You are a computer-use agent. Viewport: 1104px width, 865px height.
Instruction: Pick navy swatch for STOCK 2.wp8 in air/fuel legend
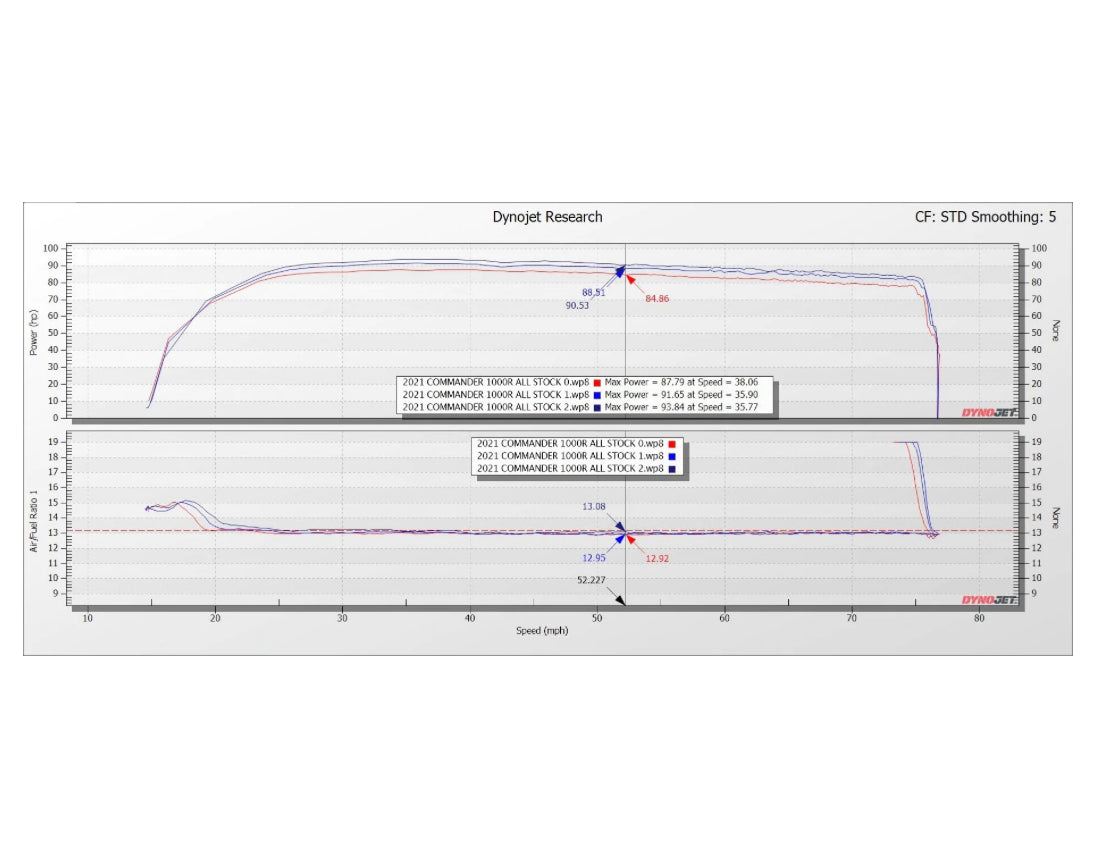tap(672, 469)
